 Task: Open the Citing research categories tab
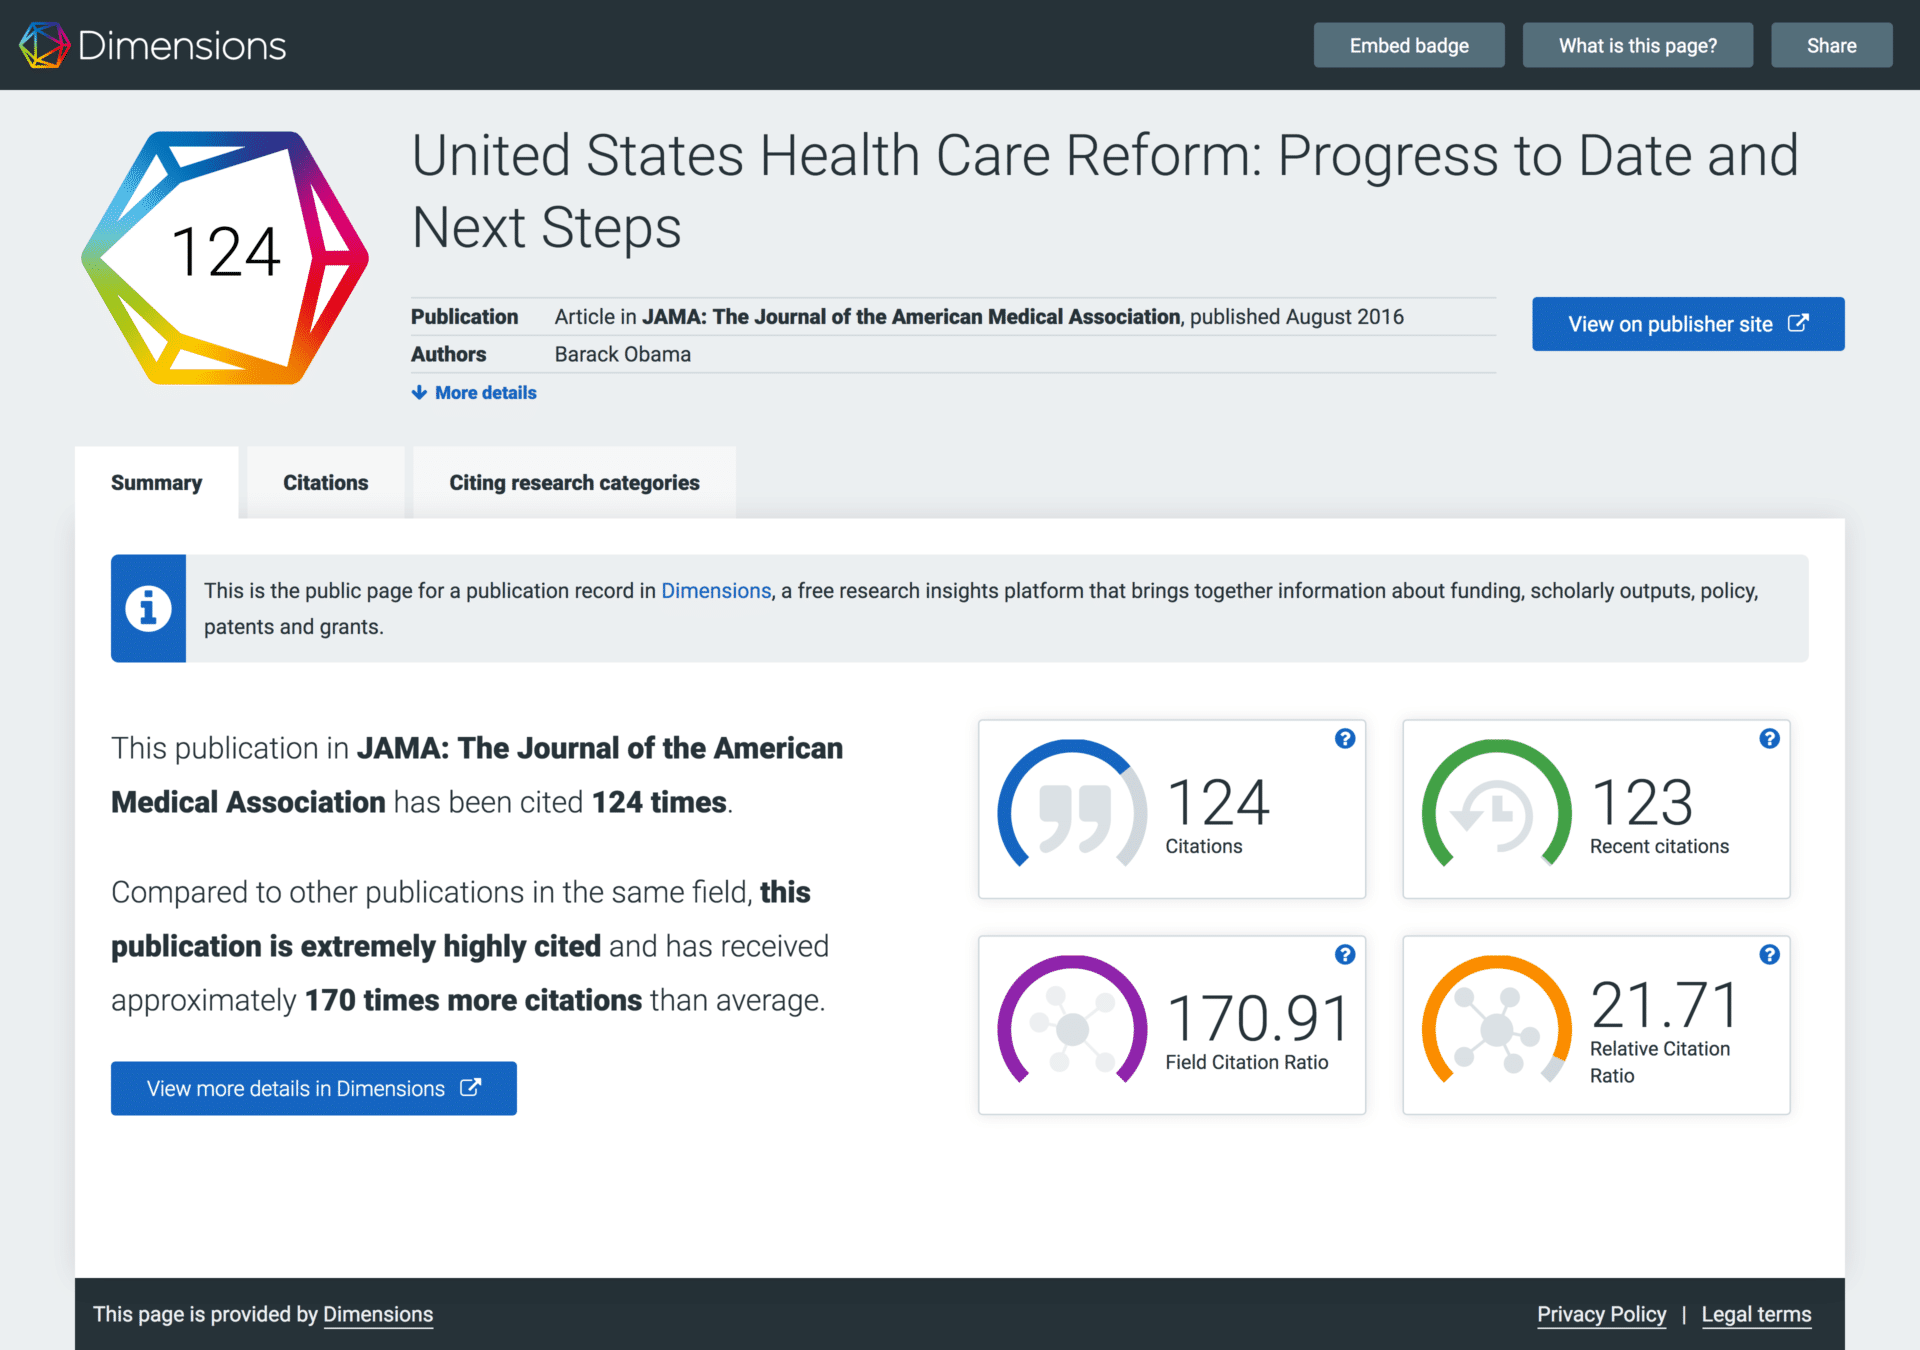coord(574,483)
